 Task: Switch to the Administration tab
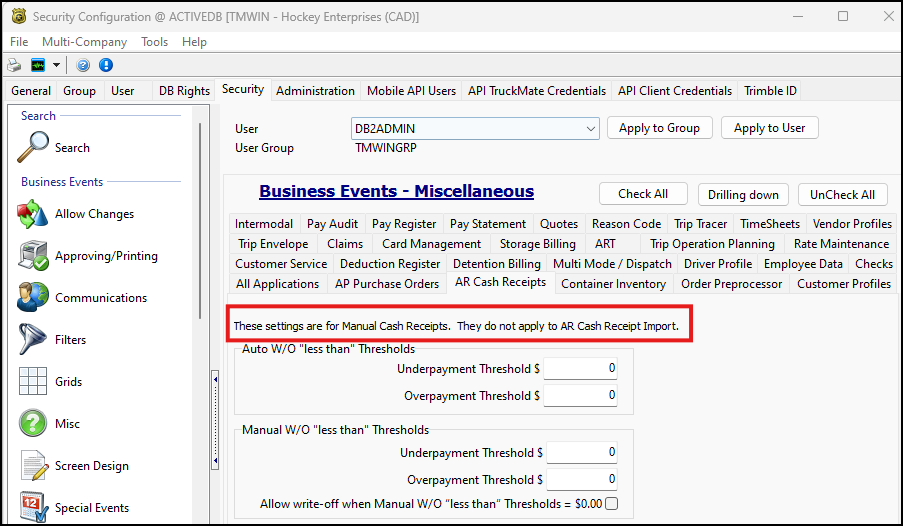tap(315, 91)
